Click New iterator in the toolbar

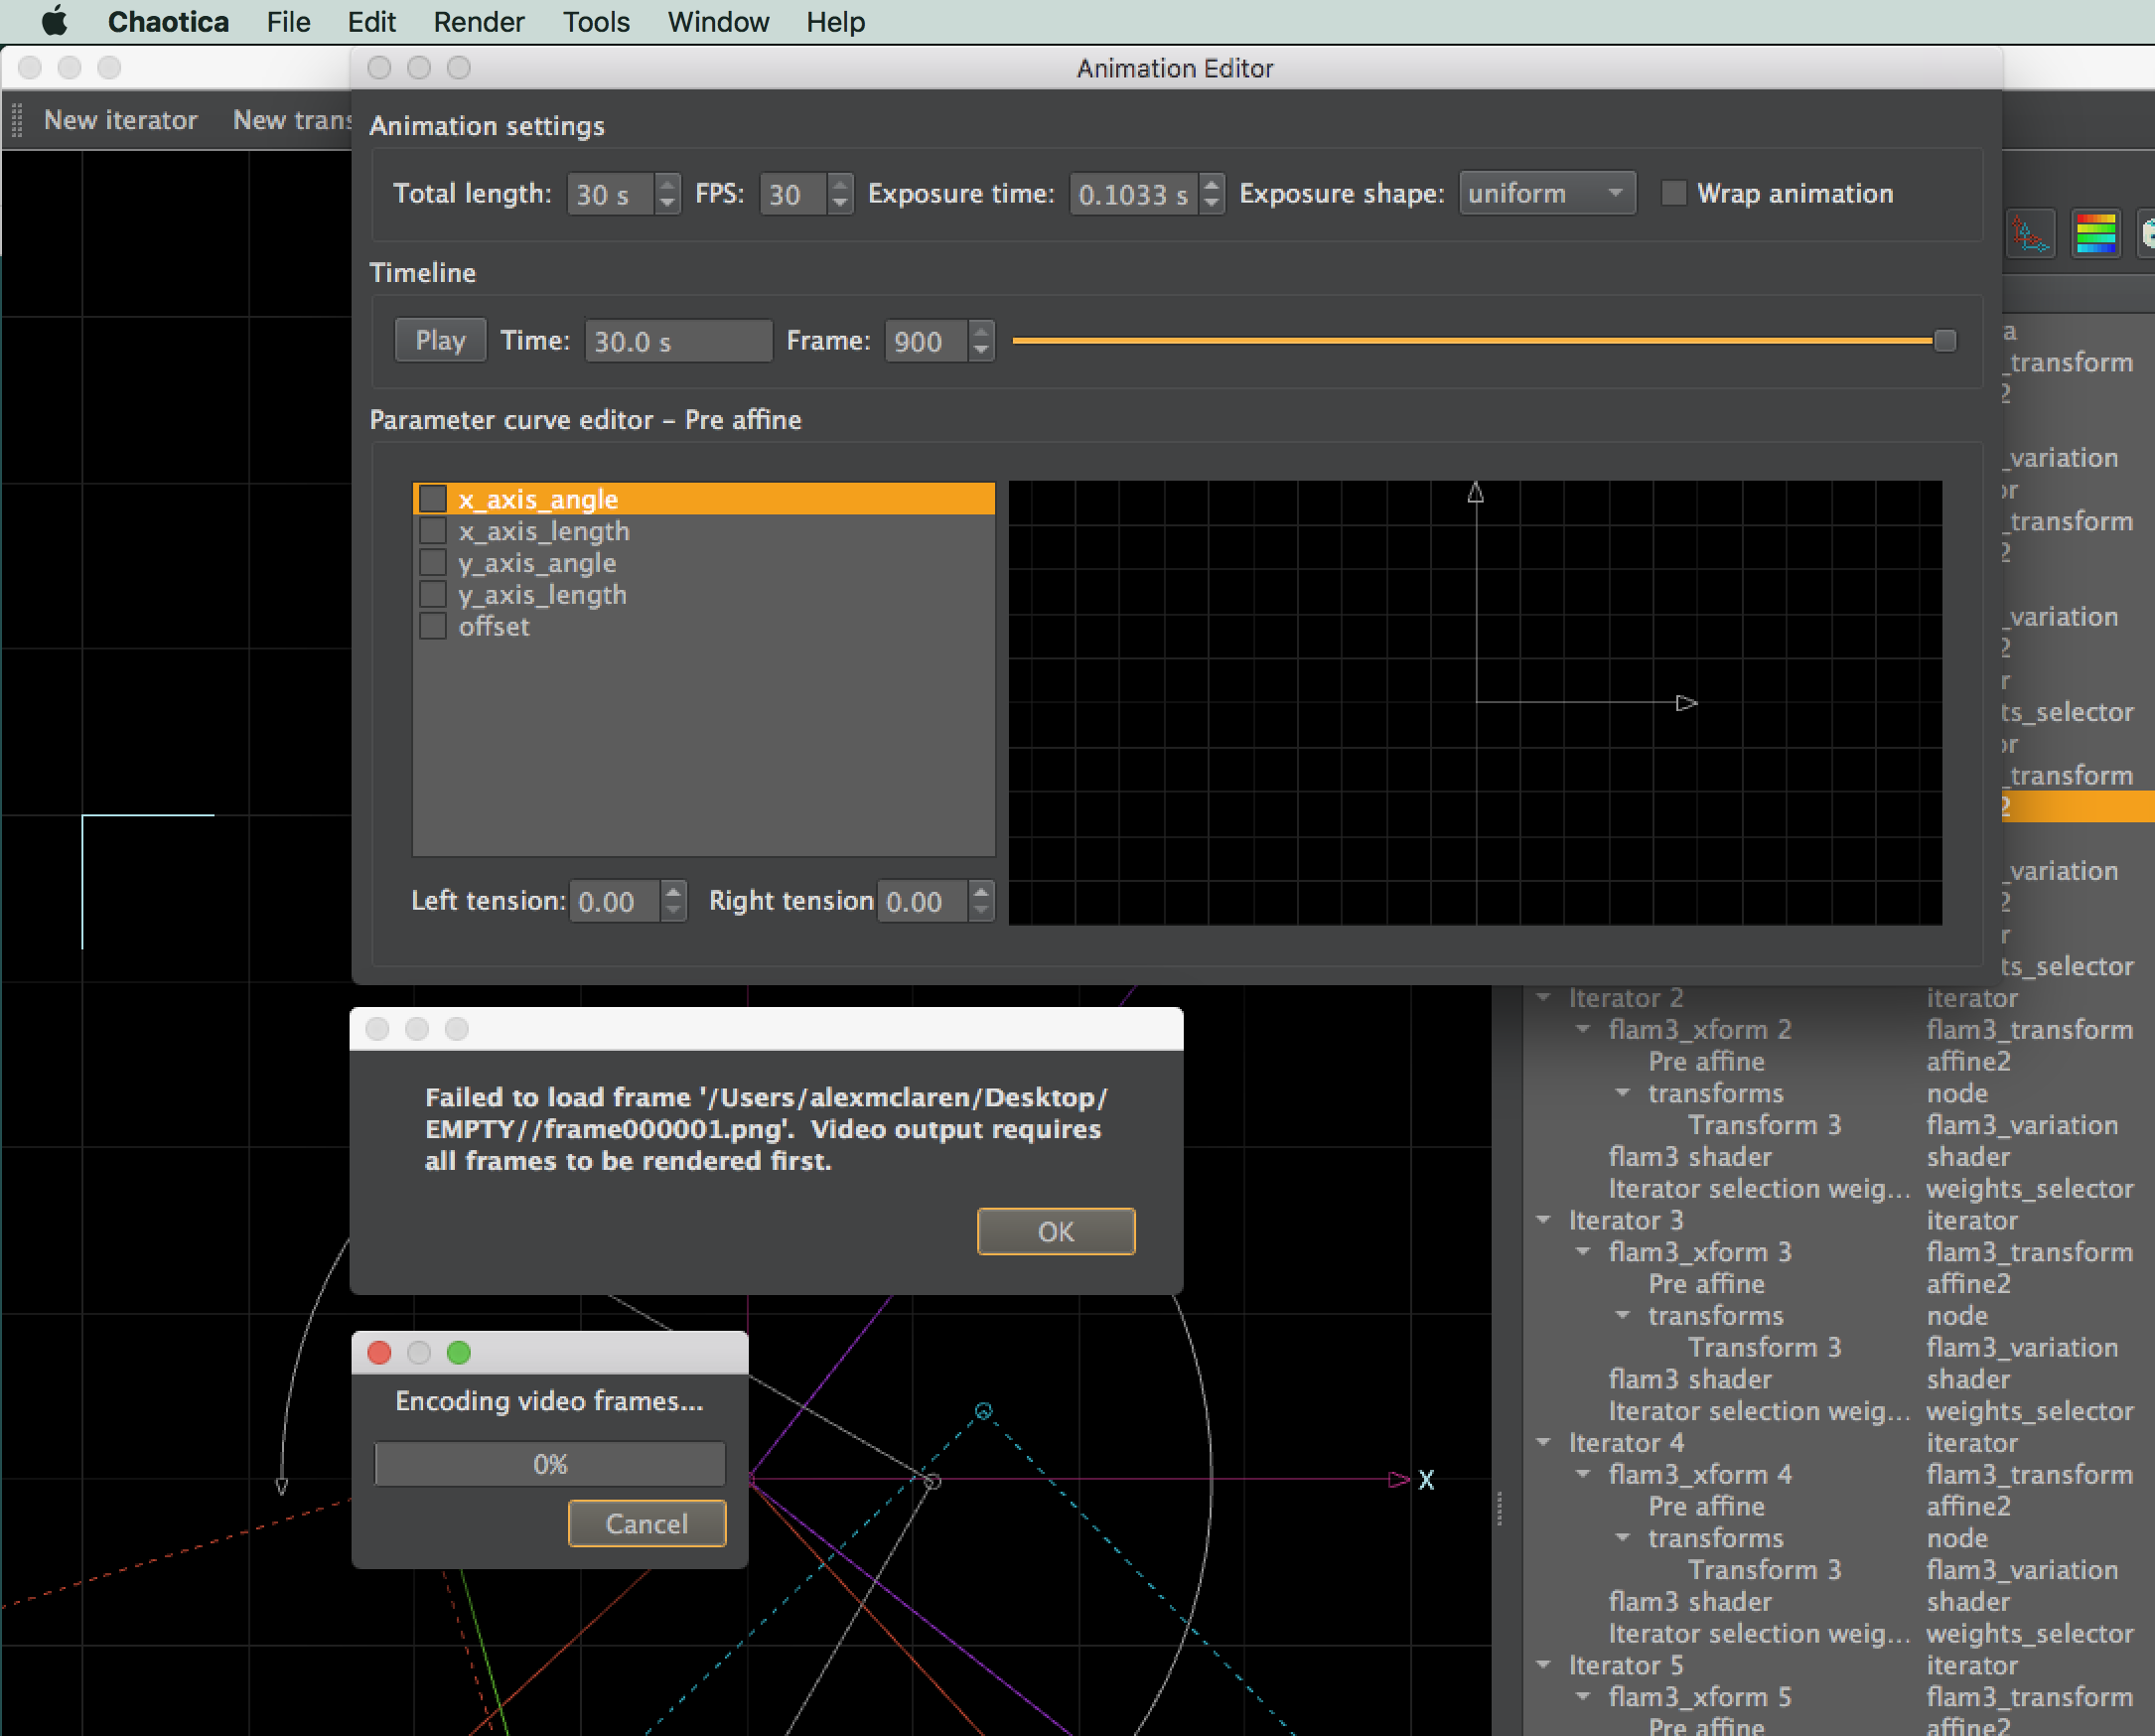pos(120,120)
